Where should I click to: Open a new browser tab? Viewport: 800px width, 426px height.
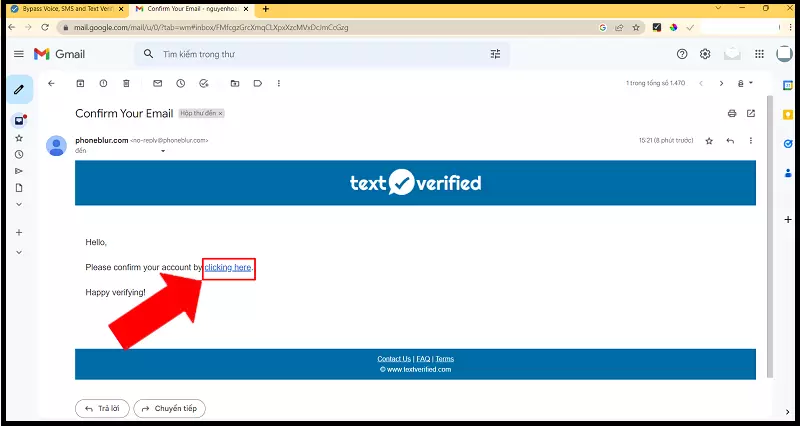coord(265,9)
